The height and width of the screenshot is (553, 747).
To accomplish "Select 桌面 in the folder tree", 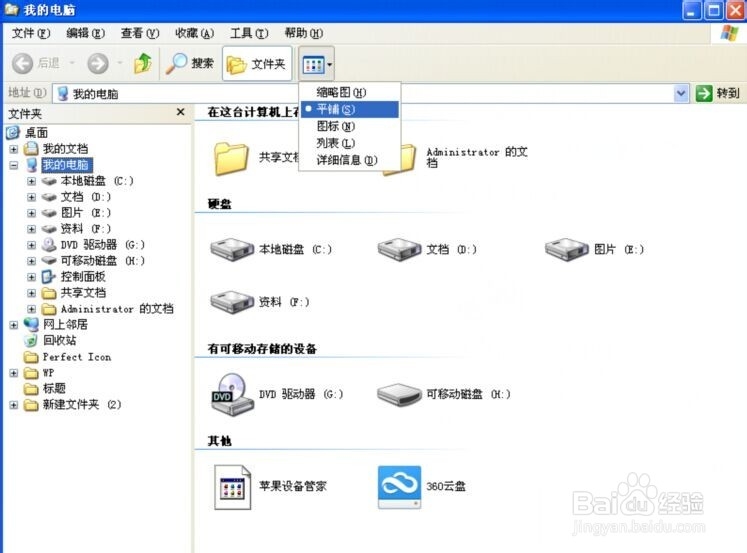I will [36, 132].
